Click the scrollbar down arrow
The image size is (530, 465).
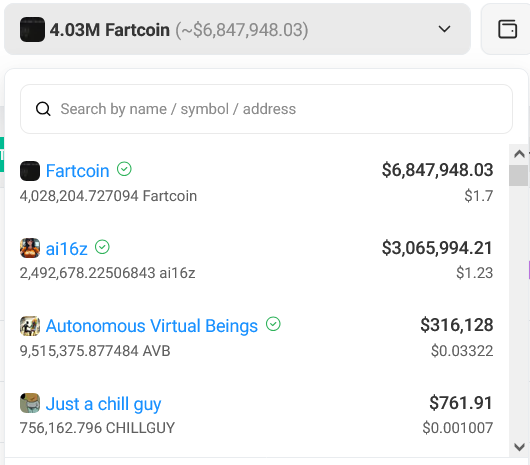click(x=519, y=447)
